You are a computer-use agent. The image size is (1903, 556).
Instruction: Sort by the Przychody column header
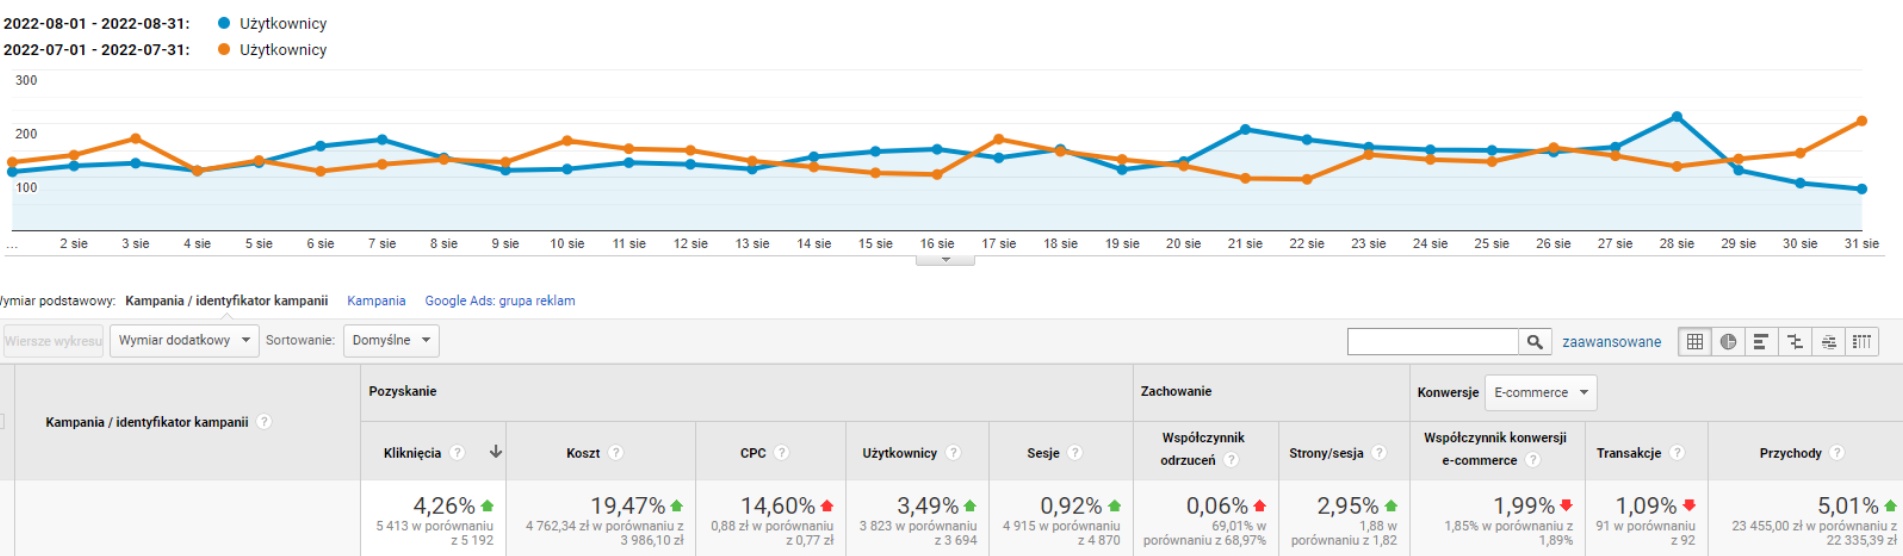(x=1791, y=453)
